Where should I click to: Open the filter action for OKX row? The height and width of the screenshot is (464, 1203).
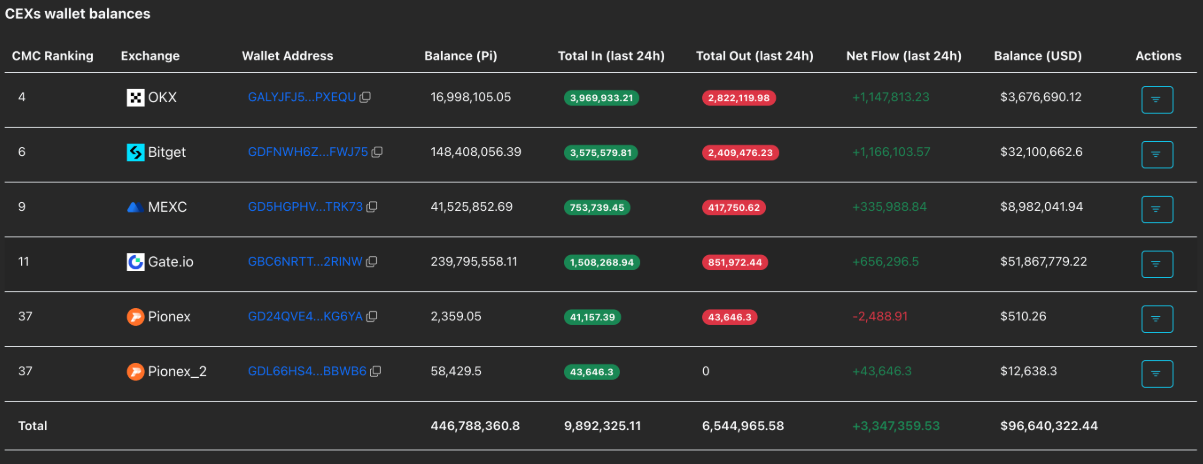[1156, 100]
